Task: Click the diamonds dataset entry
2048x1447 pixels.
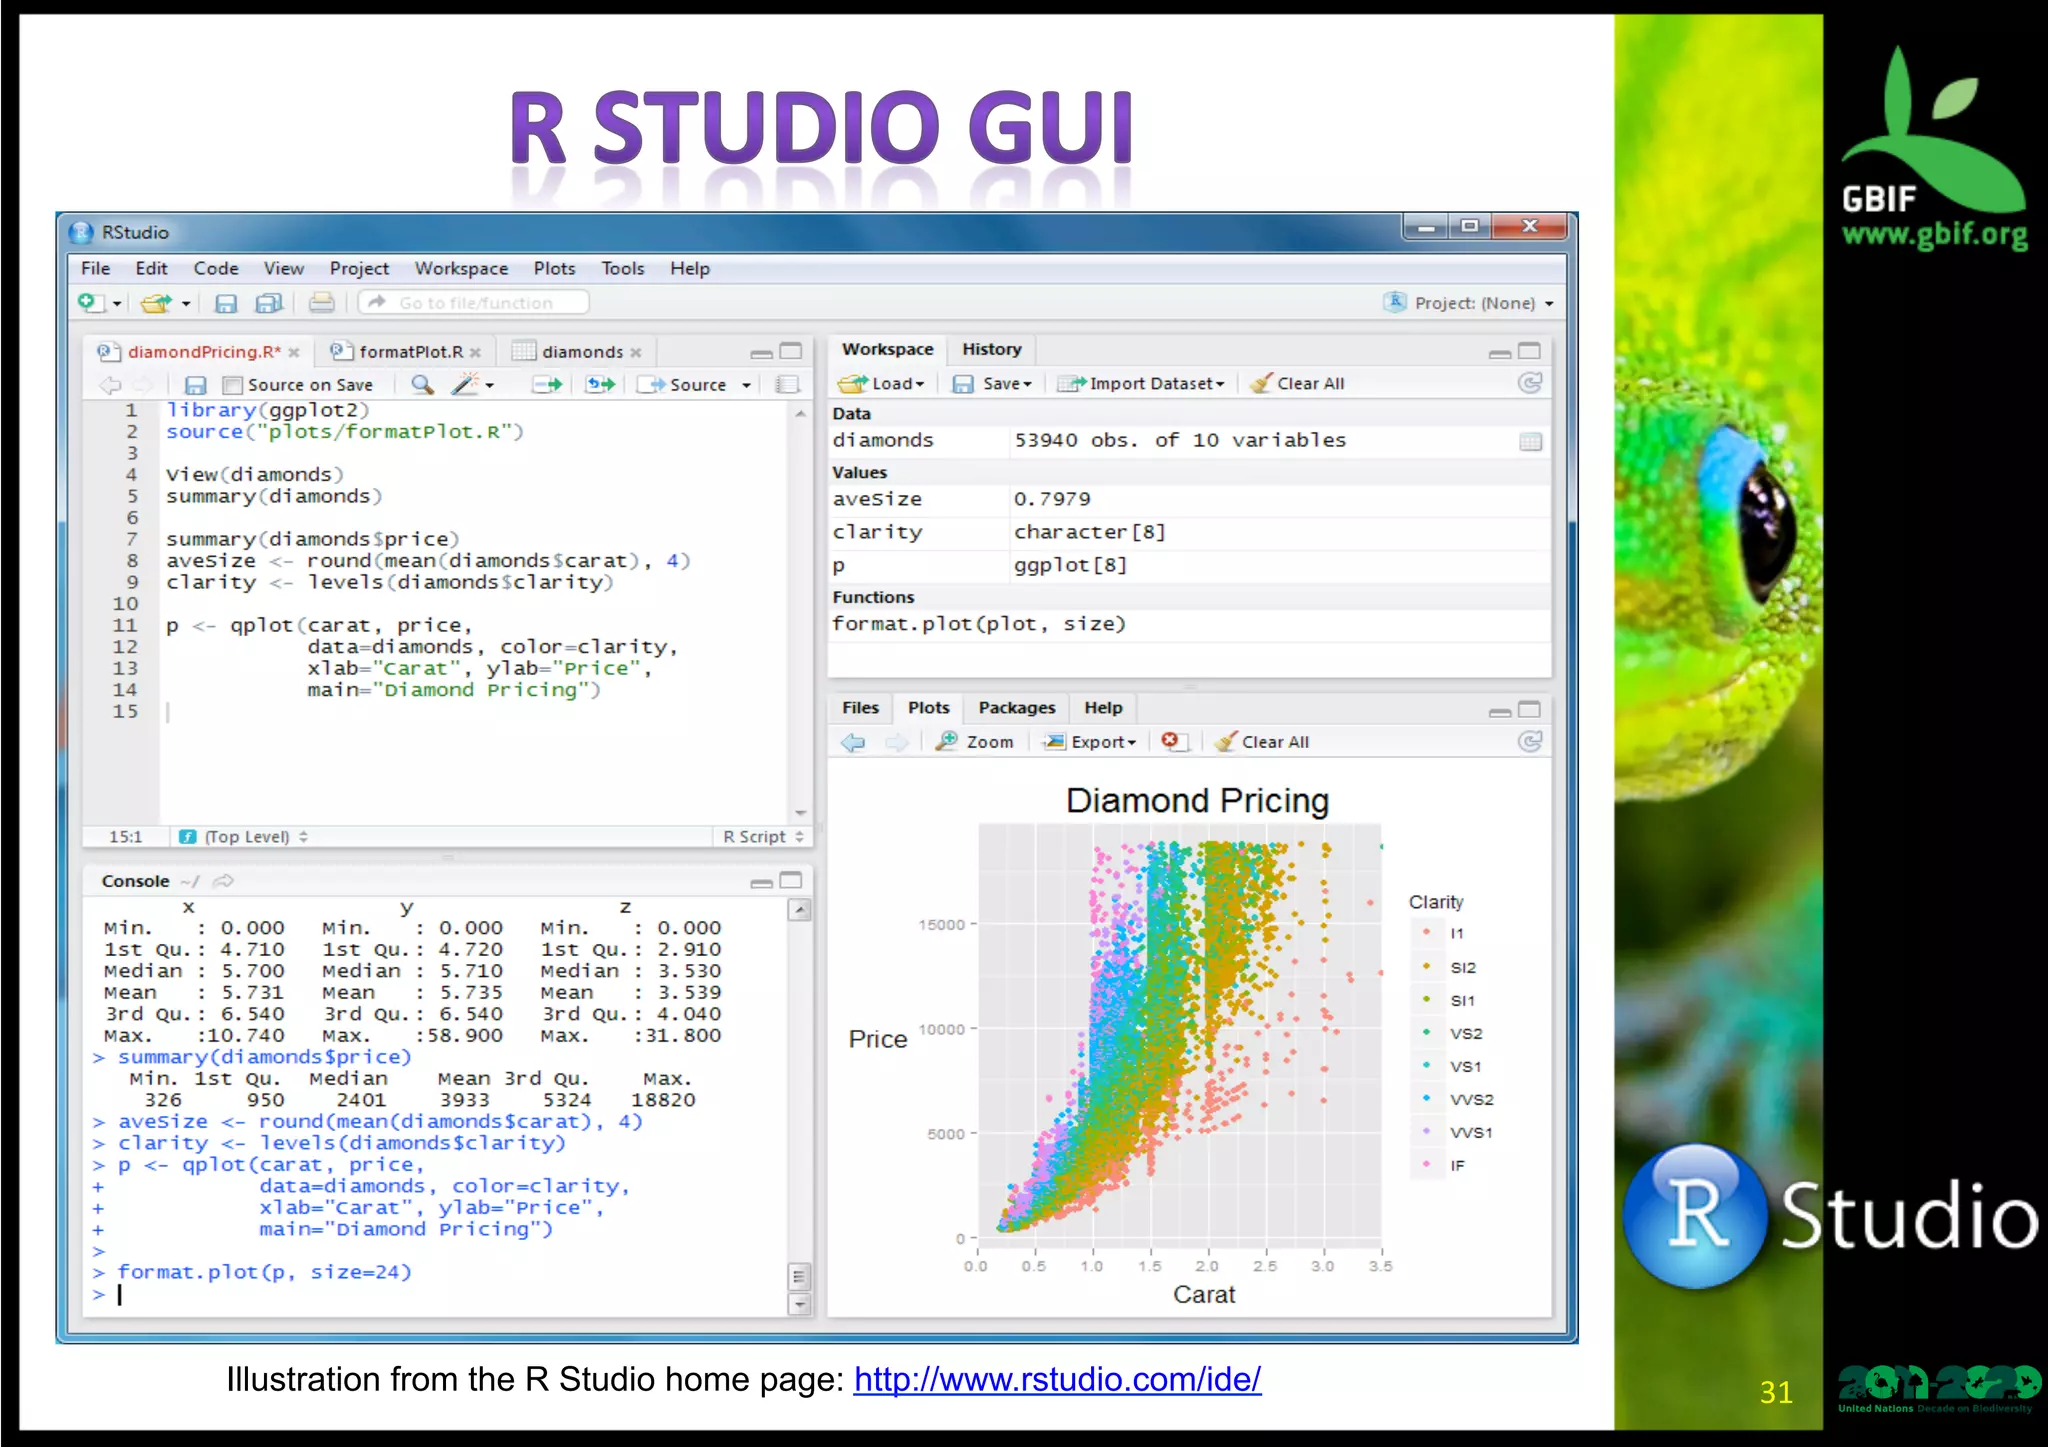Action: [x=1188, y=440]
